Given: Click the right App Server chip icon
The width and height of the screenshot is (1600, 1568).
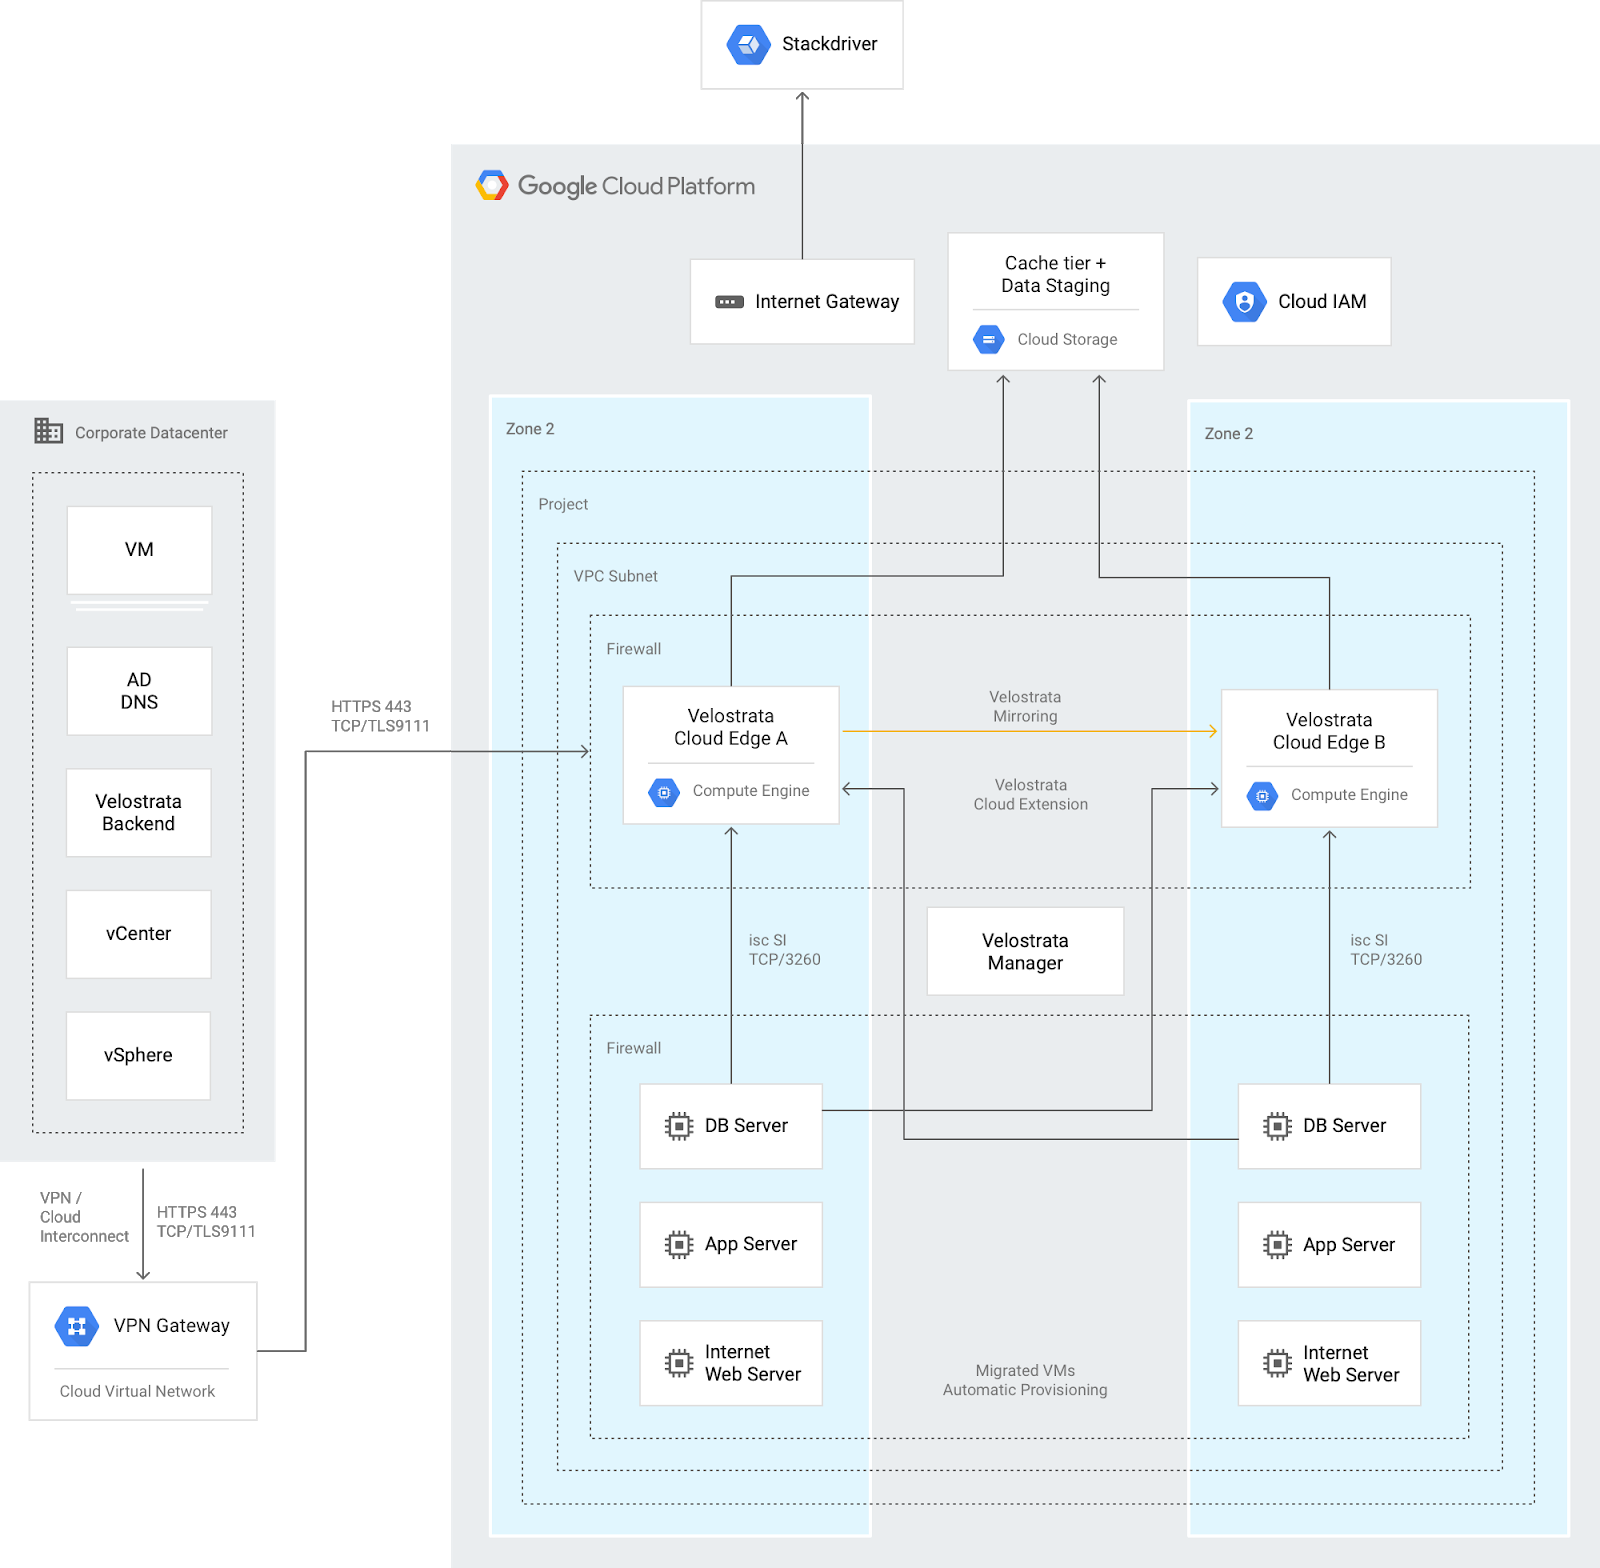Looking at the screenshot, I should pos(1275,1244).
